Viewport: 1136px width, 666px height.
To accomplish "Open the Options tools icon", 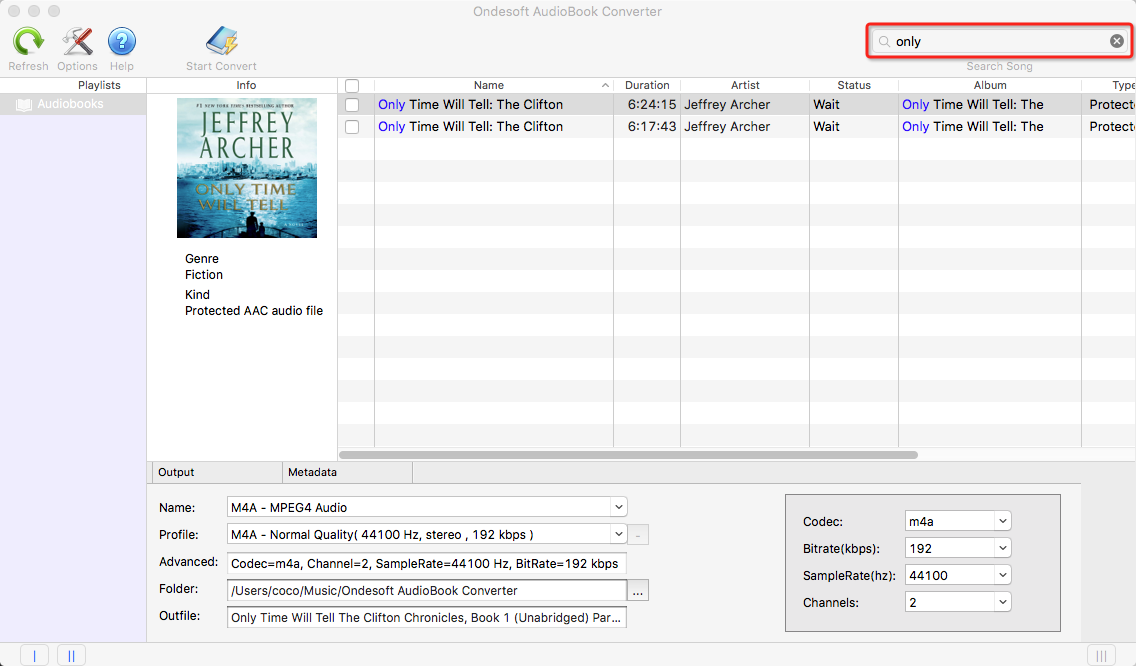I will [x=78, y=41].
